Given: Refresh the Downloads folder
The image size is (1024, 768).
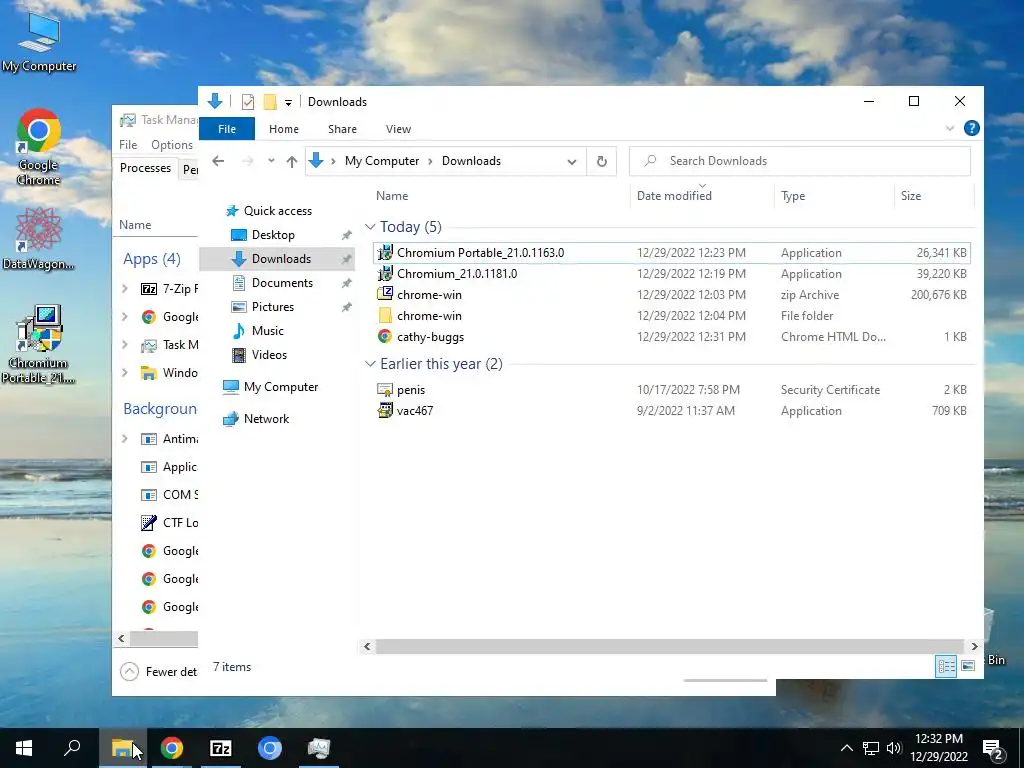Looking at the screenshot, I should (x=601, y=161).
